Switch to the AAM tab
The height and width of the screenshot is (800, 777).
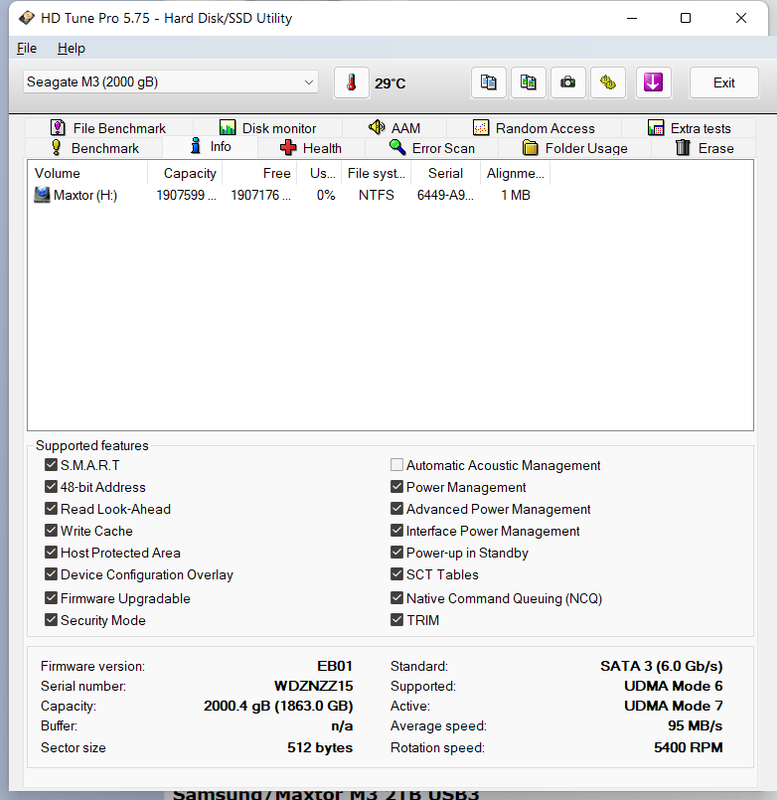click(394, 128)
